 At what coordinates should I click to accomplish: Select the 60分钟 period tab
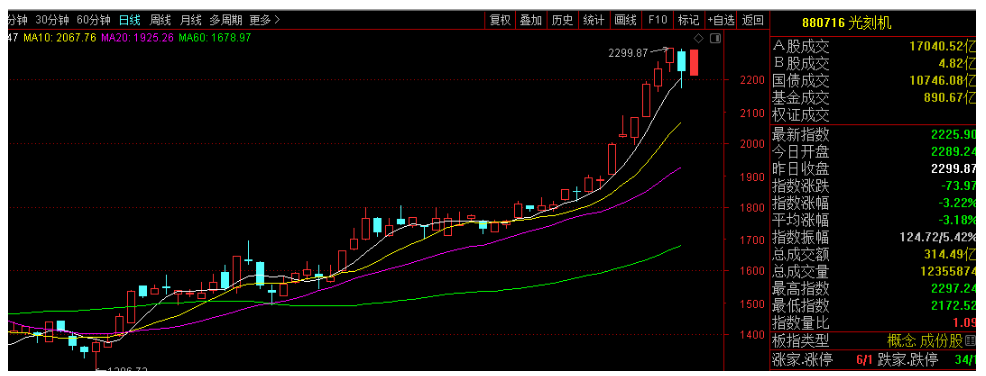[93, 19]
